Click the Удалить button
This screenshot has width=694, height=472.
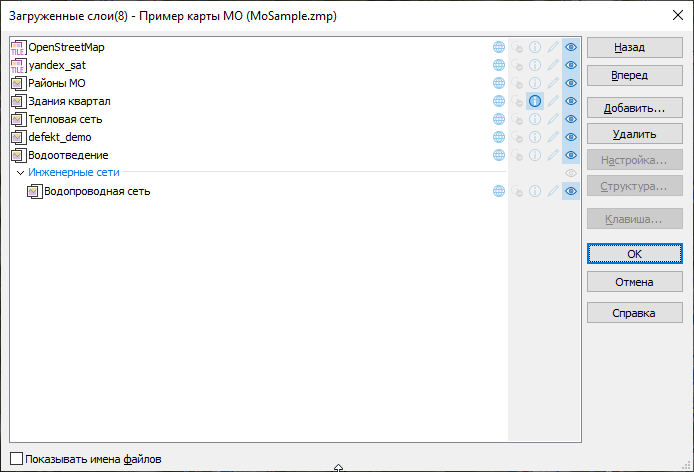tap(635, 134)
